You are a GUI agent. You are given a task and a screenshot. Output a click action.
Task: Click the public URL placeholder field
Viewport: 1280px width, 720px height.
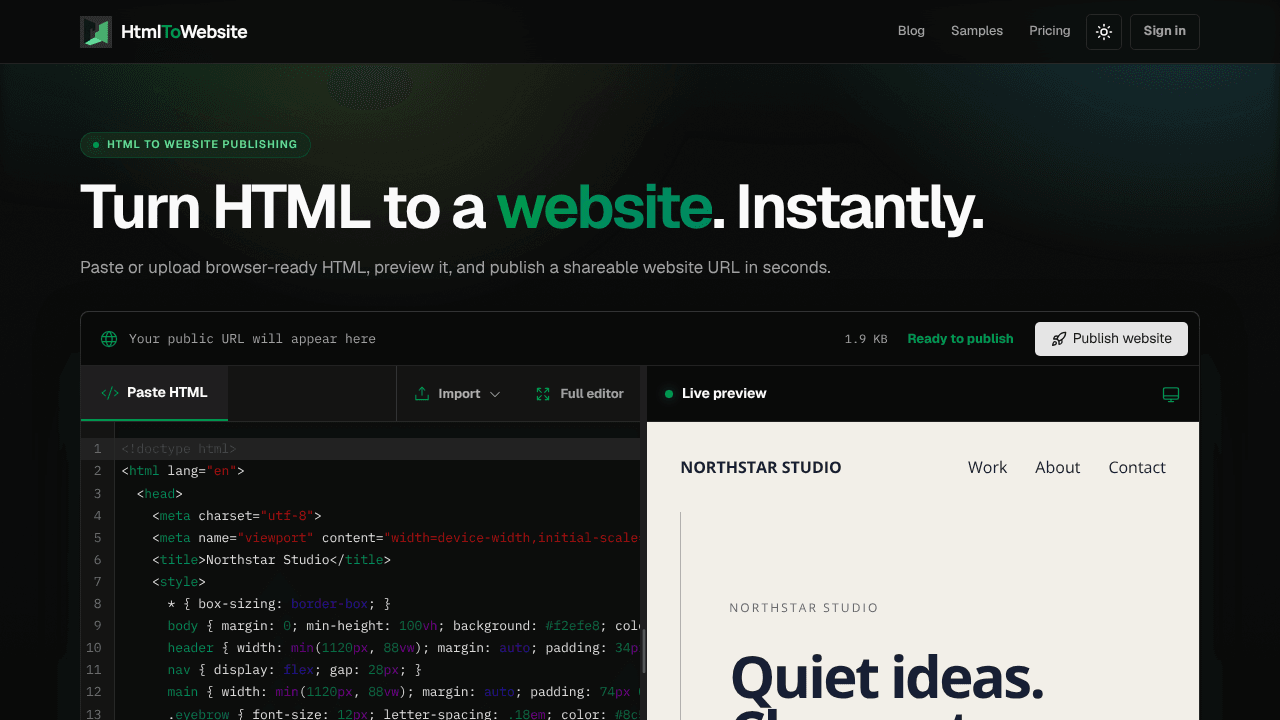pos(252,339)
